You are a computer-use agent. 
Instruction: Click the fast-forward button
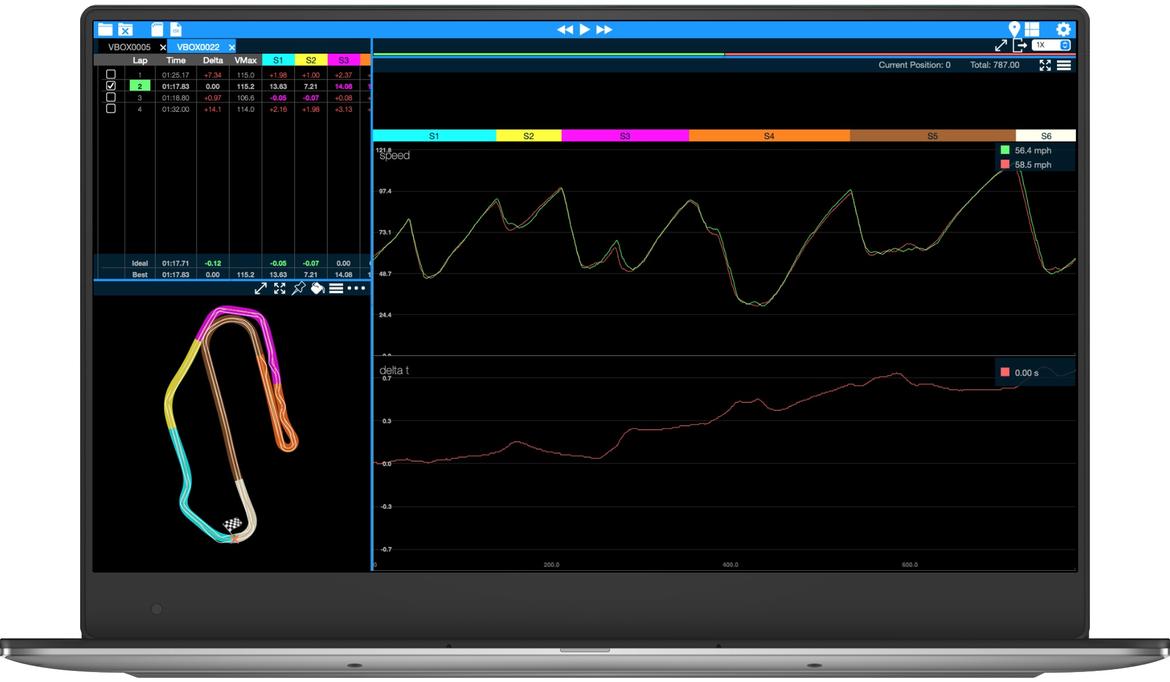604,30
